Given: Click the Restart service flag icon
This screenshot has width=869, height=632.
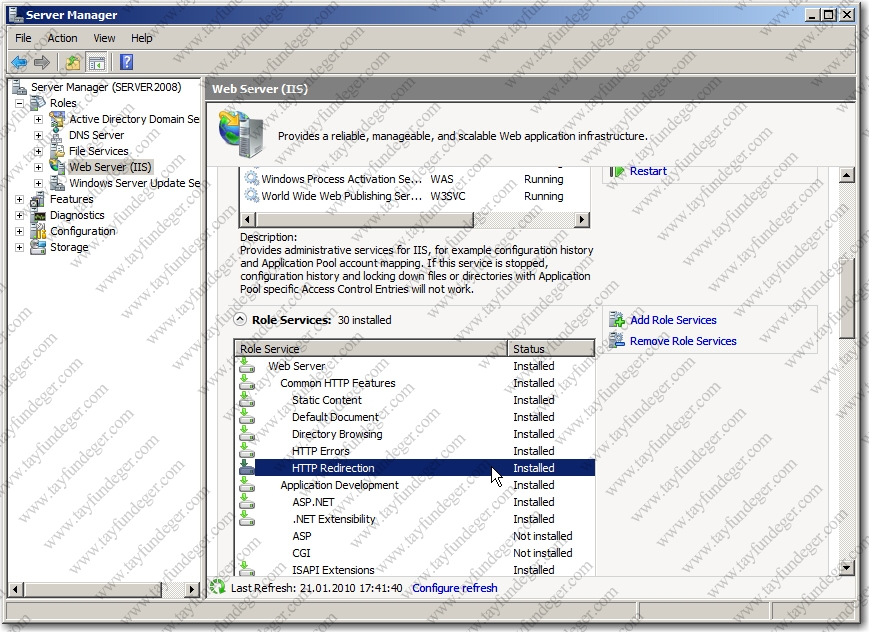Looking at the screenshot, I should [617, 171].
